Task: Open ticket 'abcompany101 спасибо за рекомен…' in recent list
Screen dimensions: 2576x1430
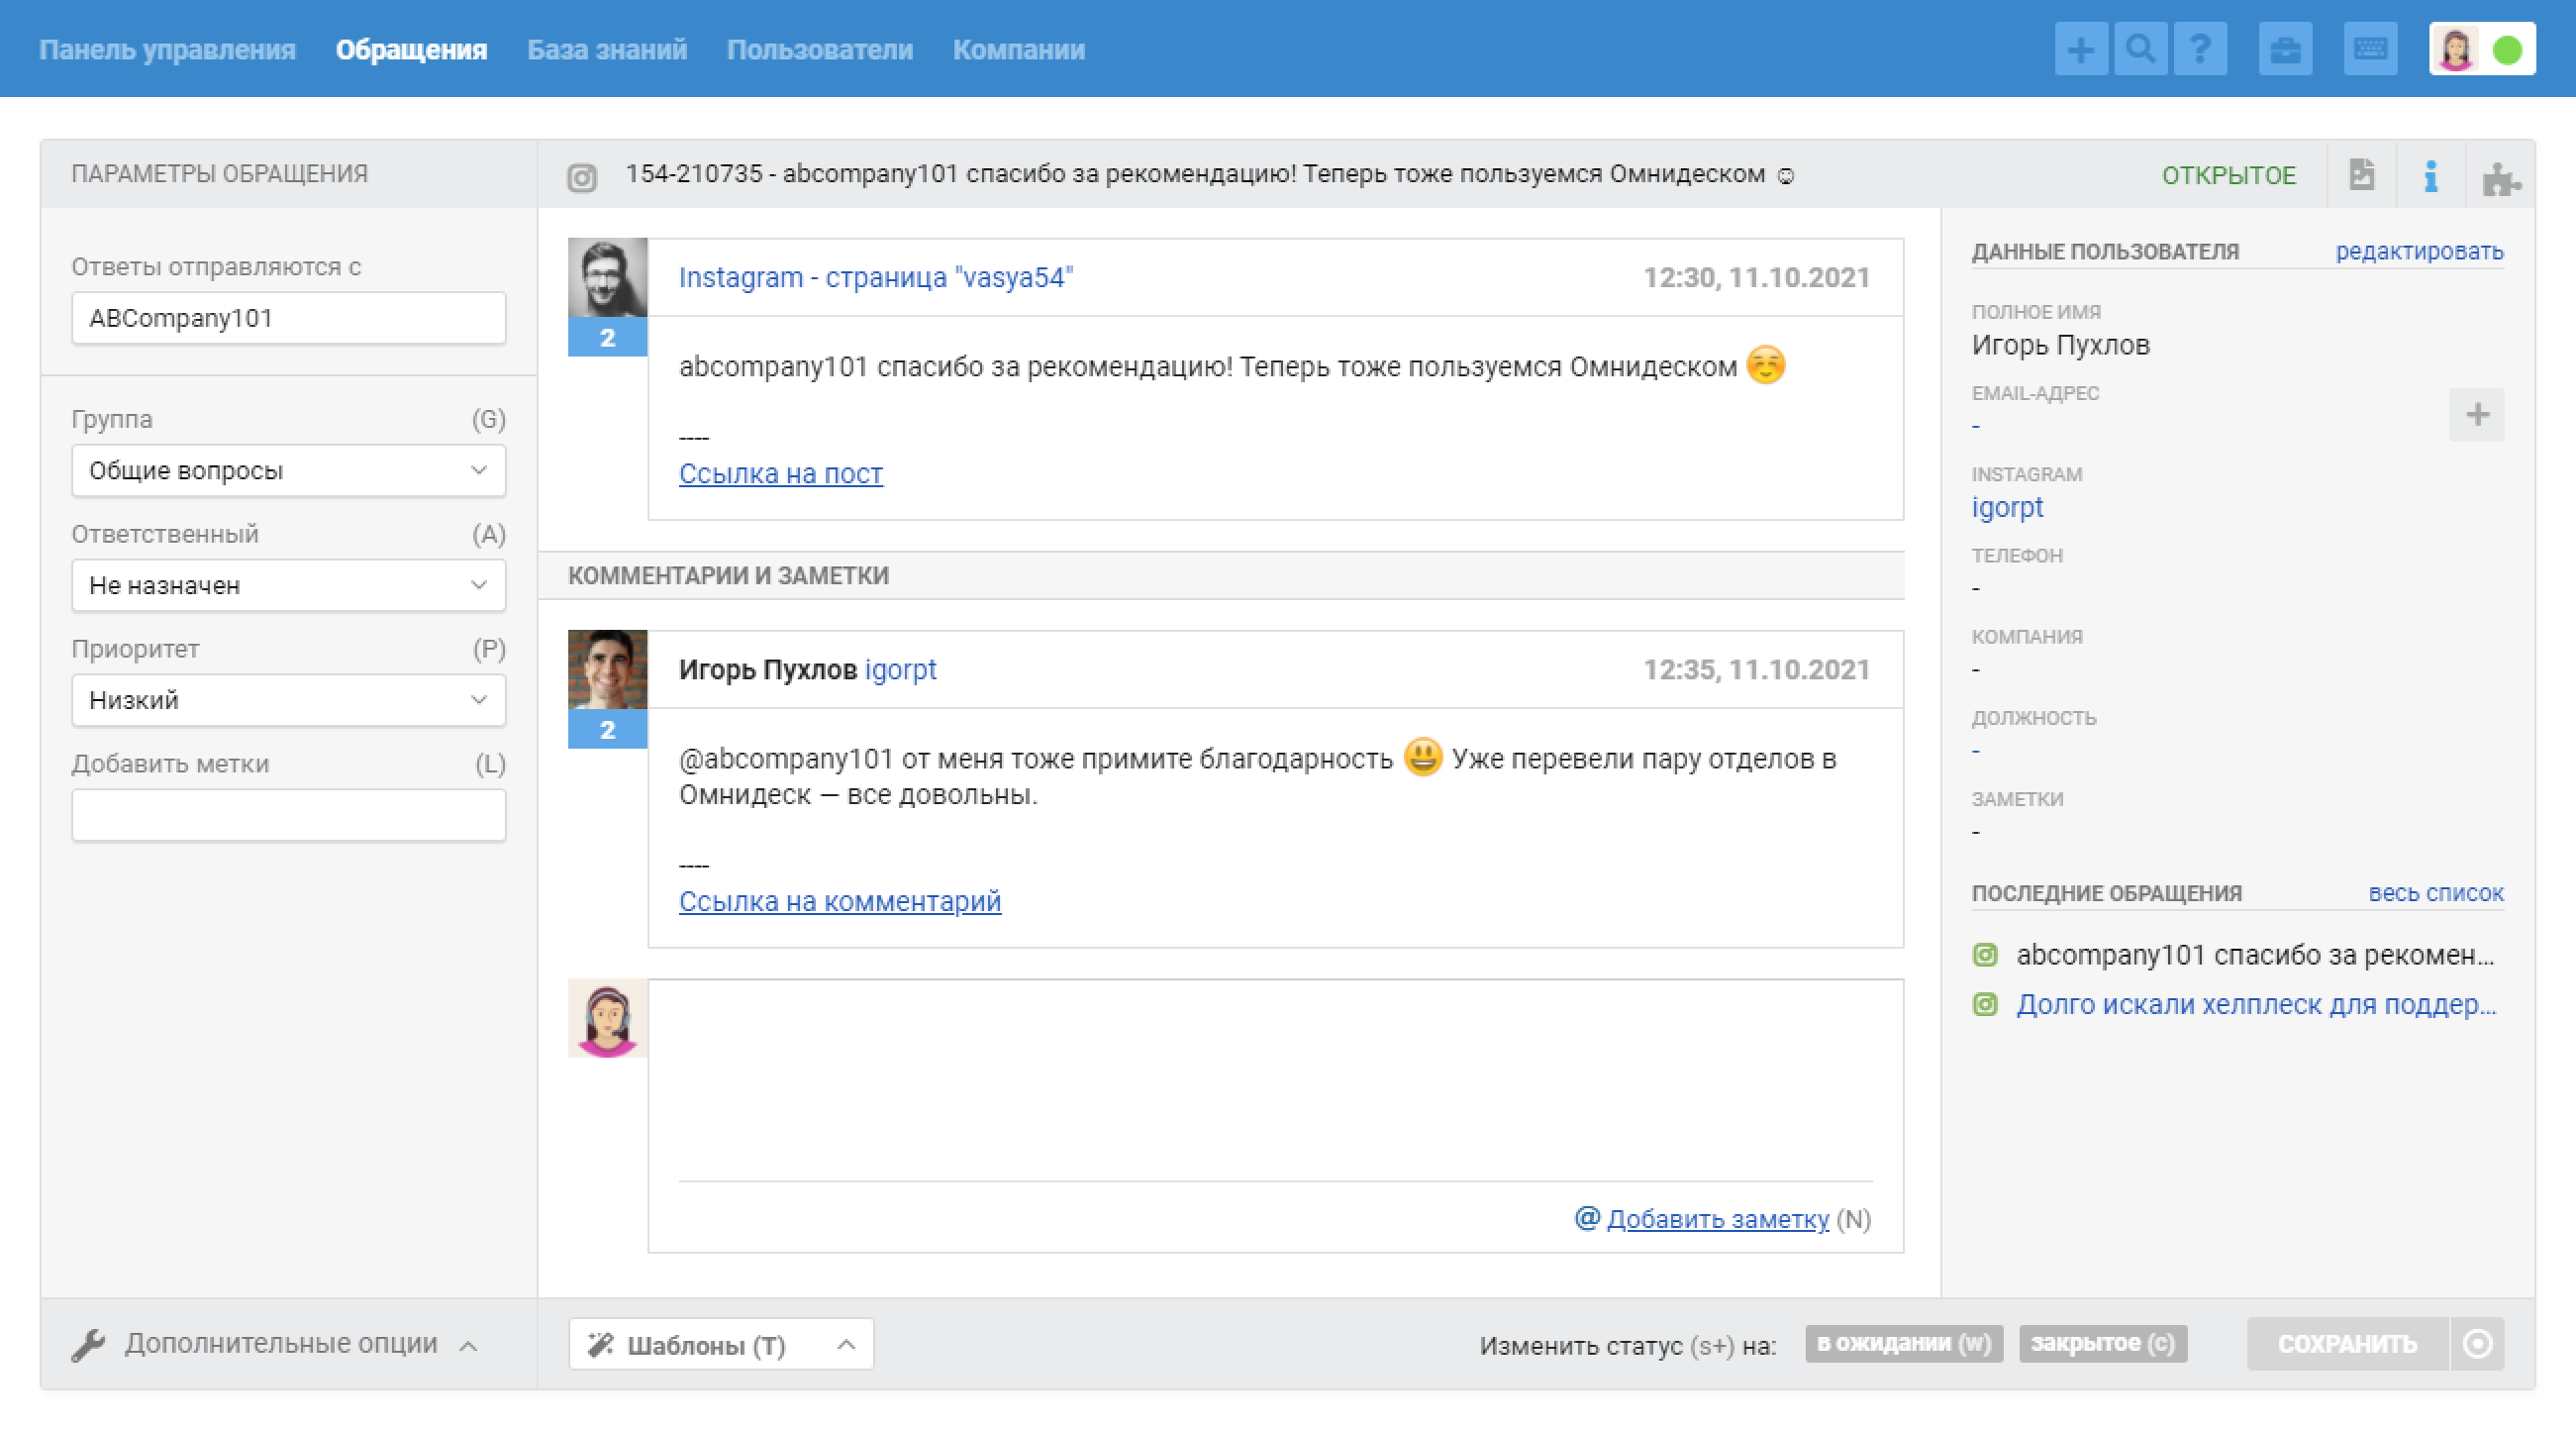Action: click(2255, 955)
